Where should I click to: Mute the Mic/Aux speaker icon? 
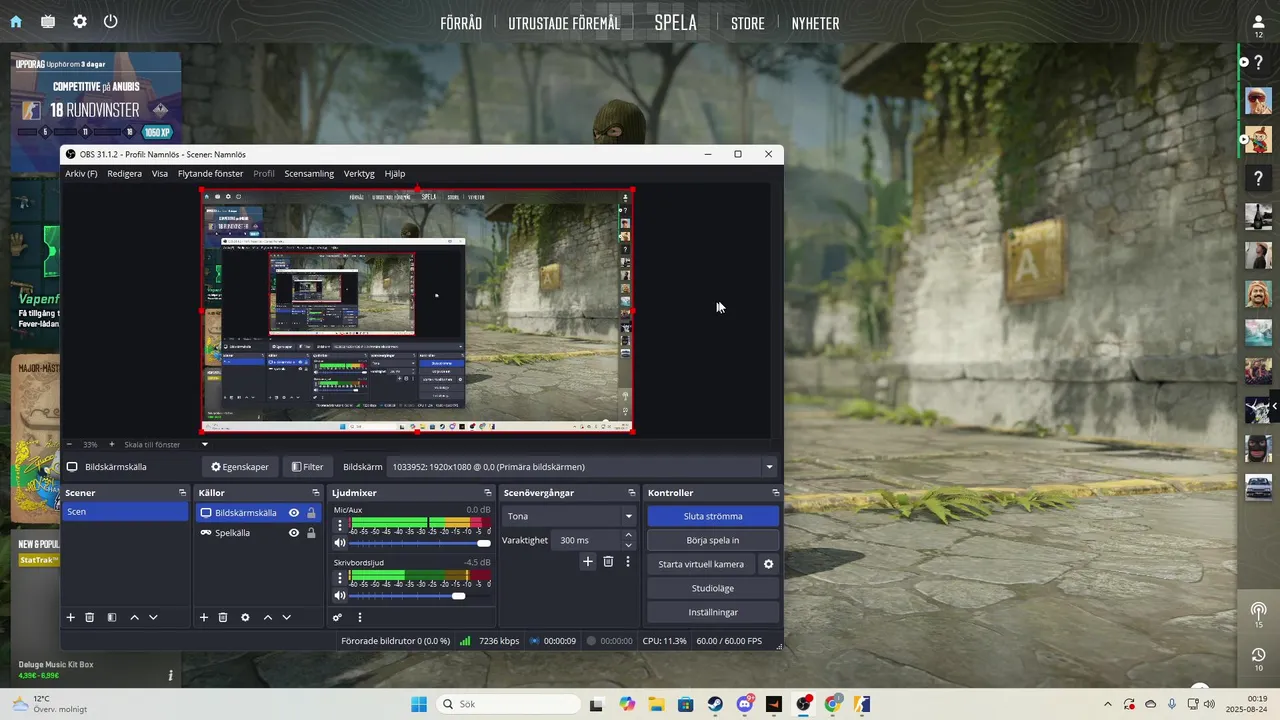(340, 543)
